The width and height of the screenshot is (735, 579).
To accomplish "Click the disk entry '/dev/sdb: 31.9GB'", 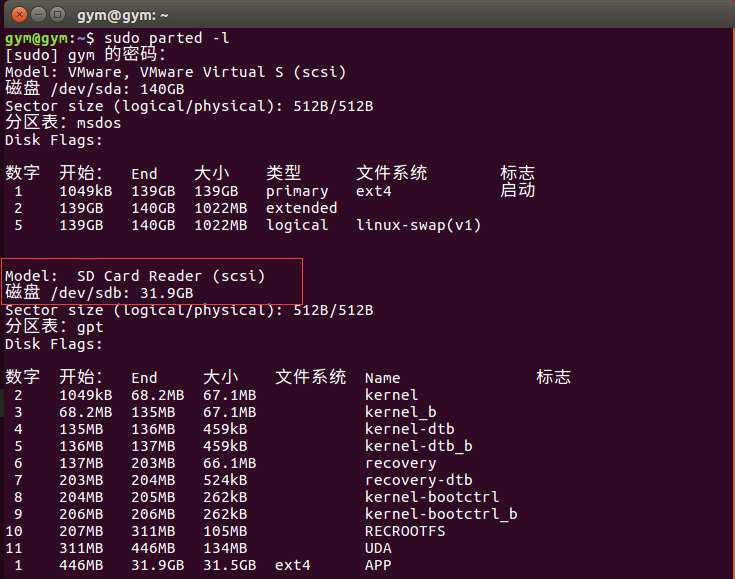I will point(122,293).
